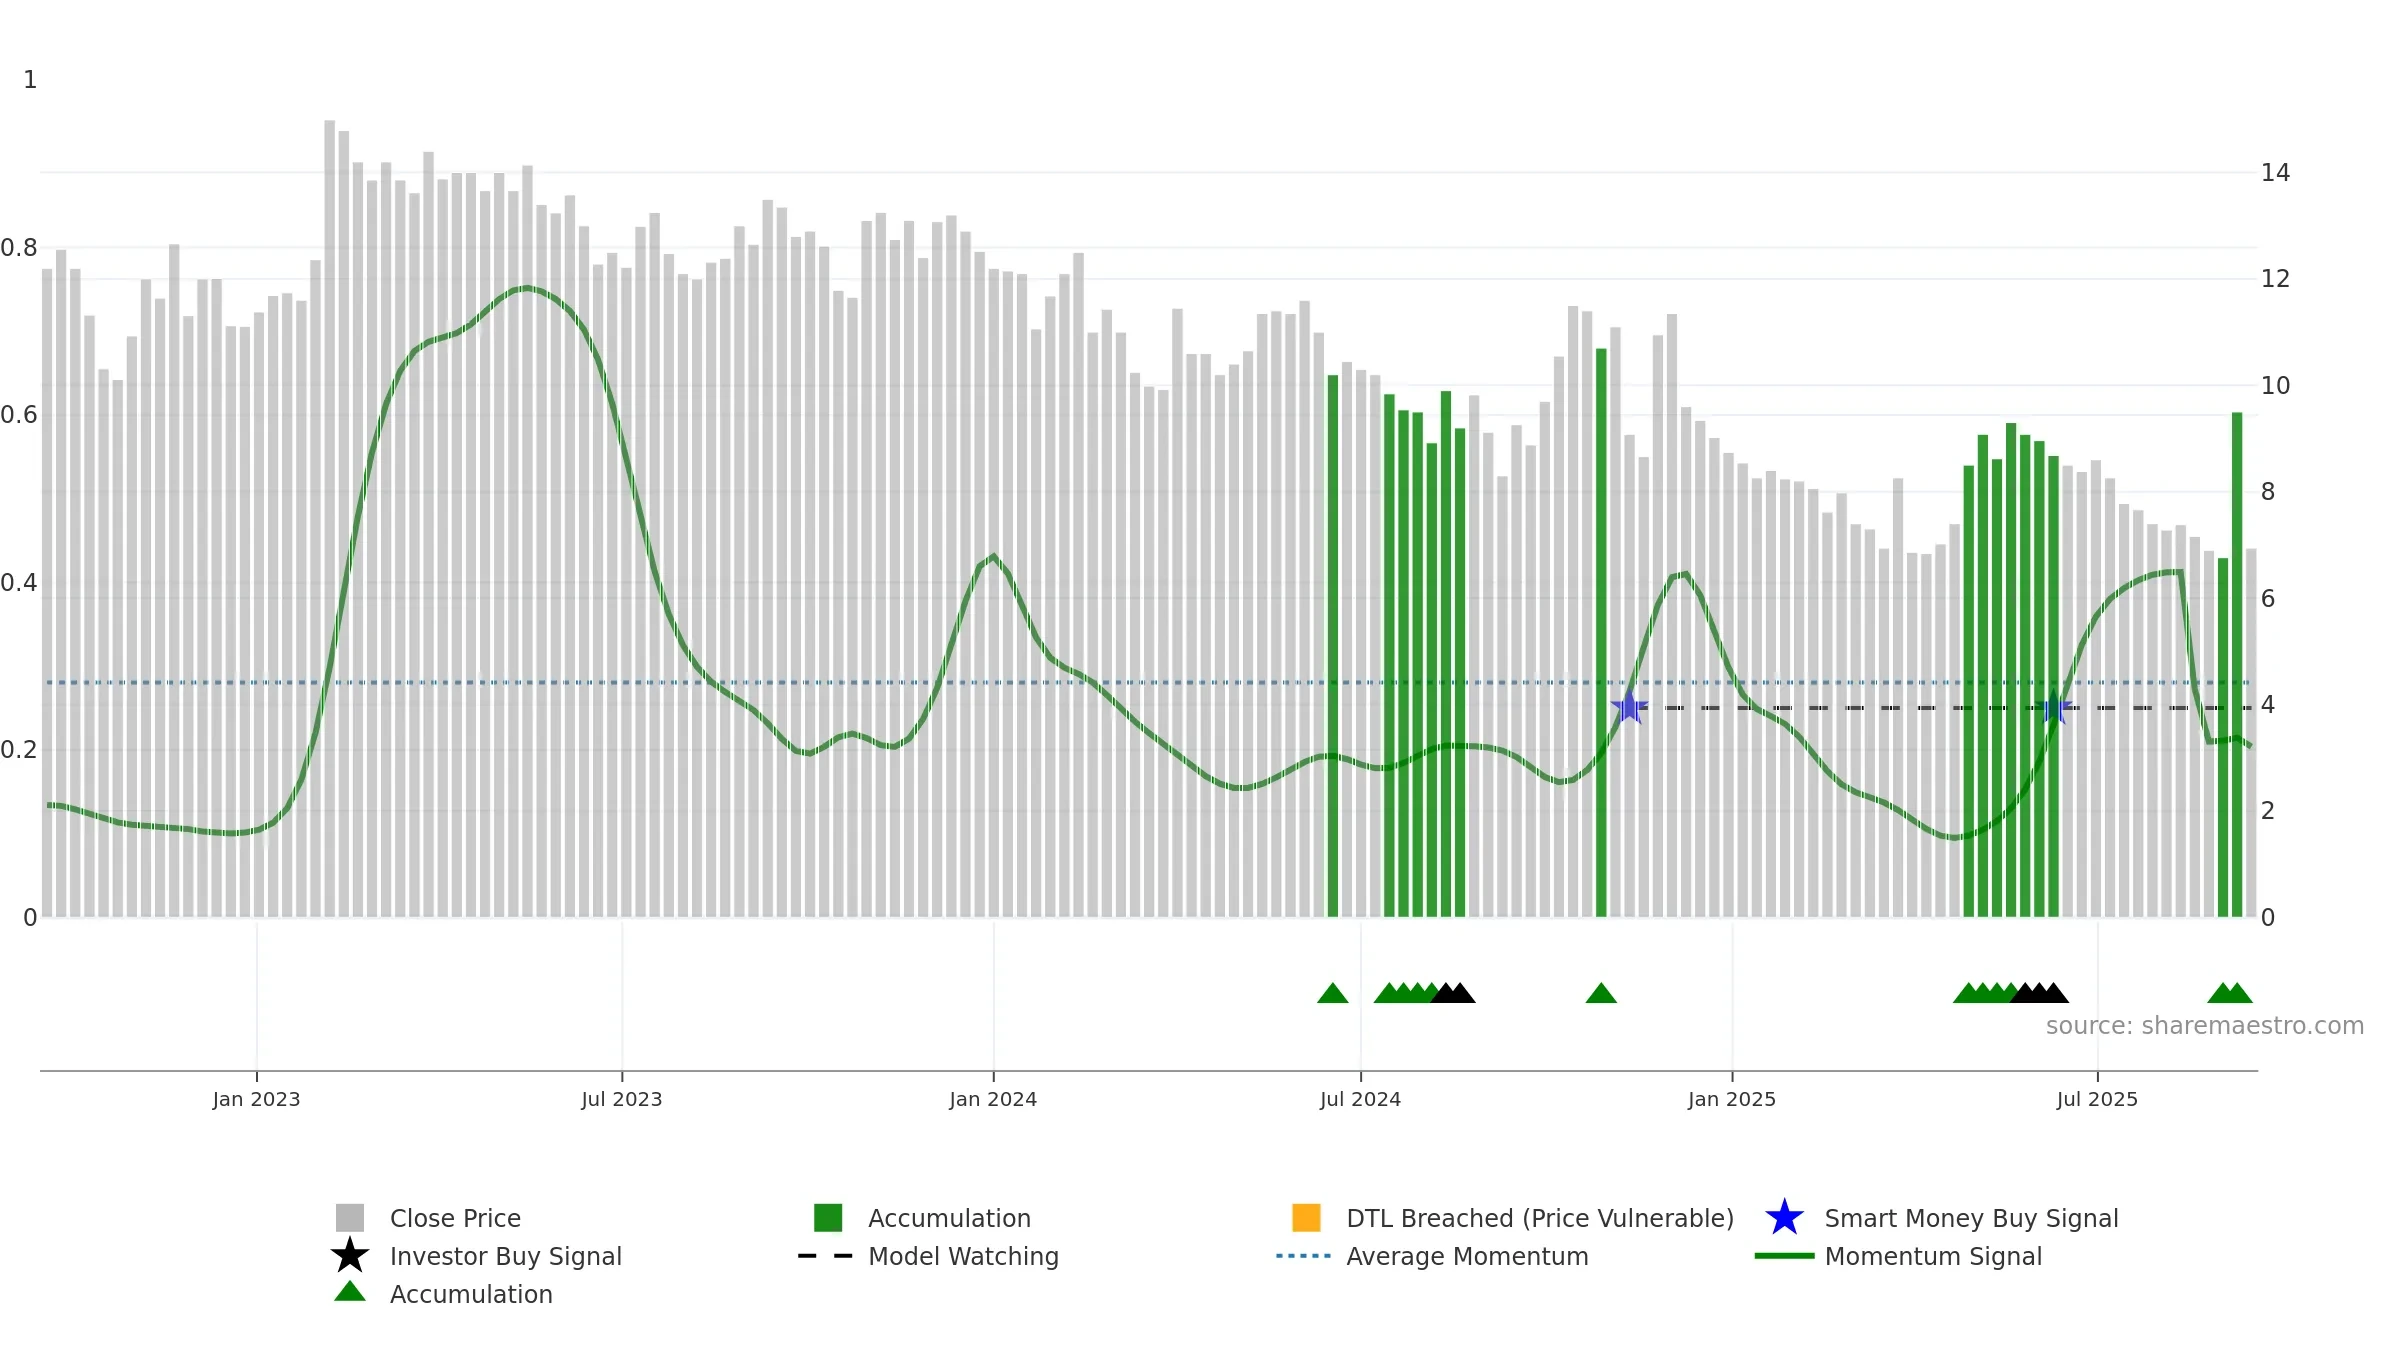Viewport: 2400px width, 1350px height.
Task: Click the DTL Breached (Price Vulnerable) legend label
Action: click(1540, 1218)
